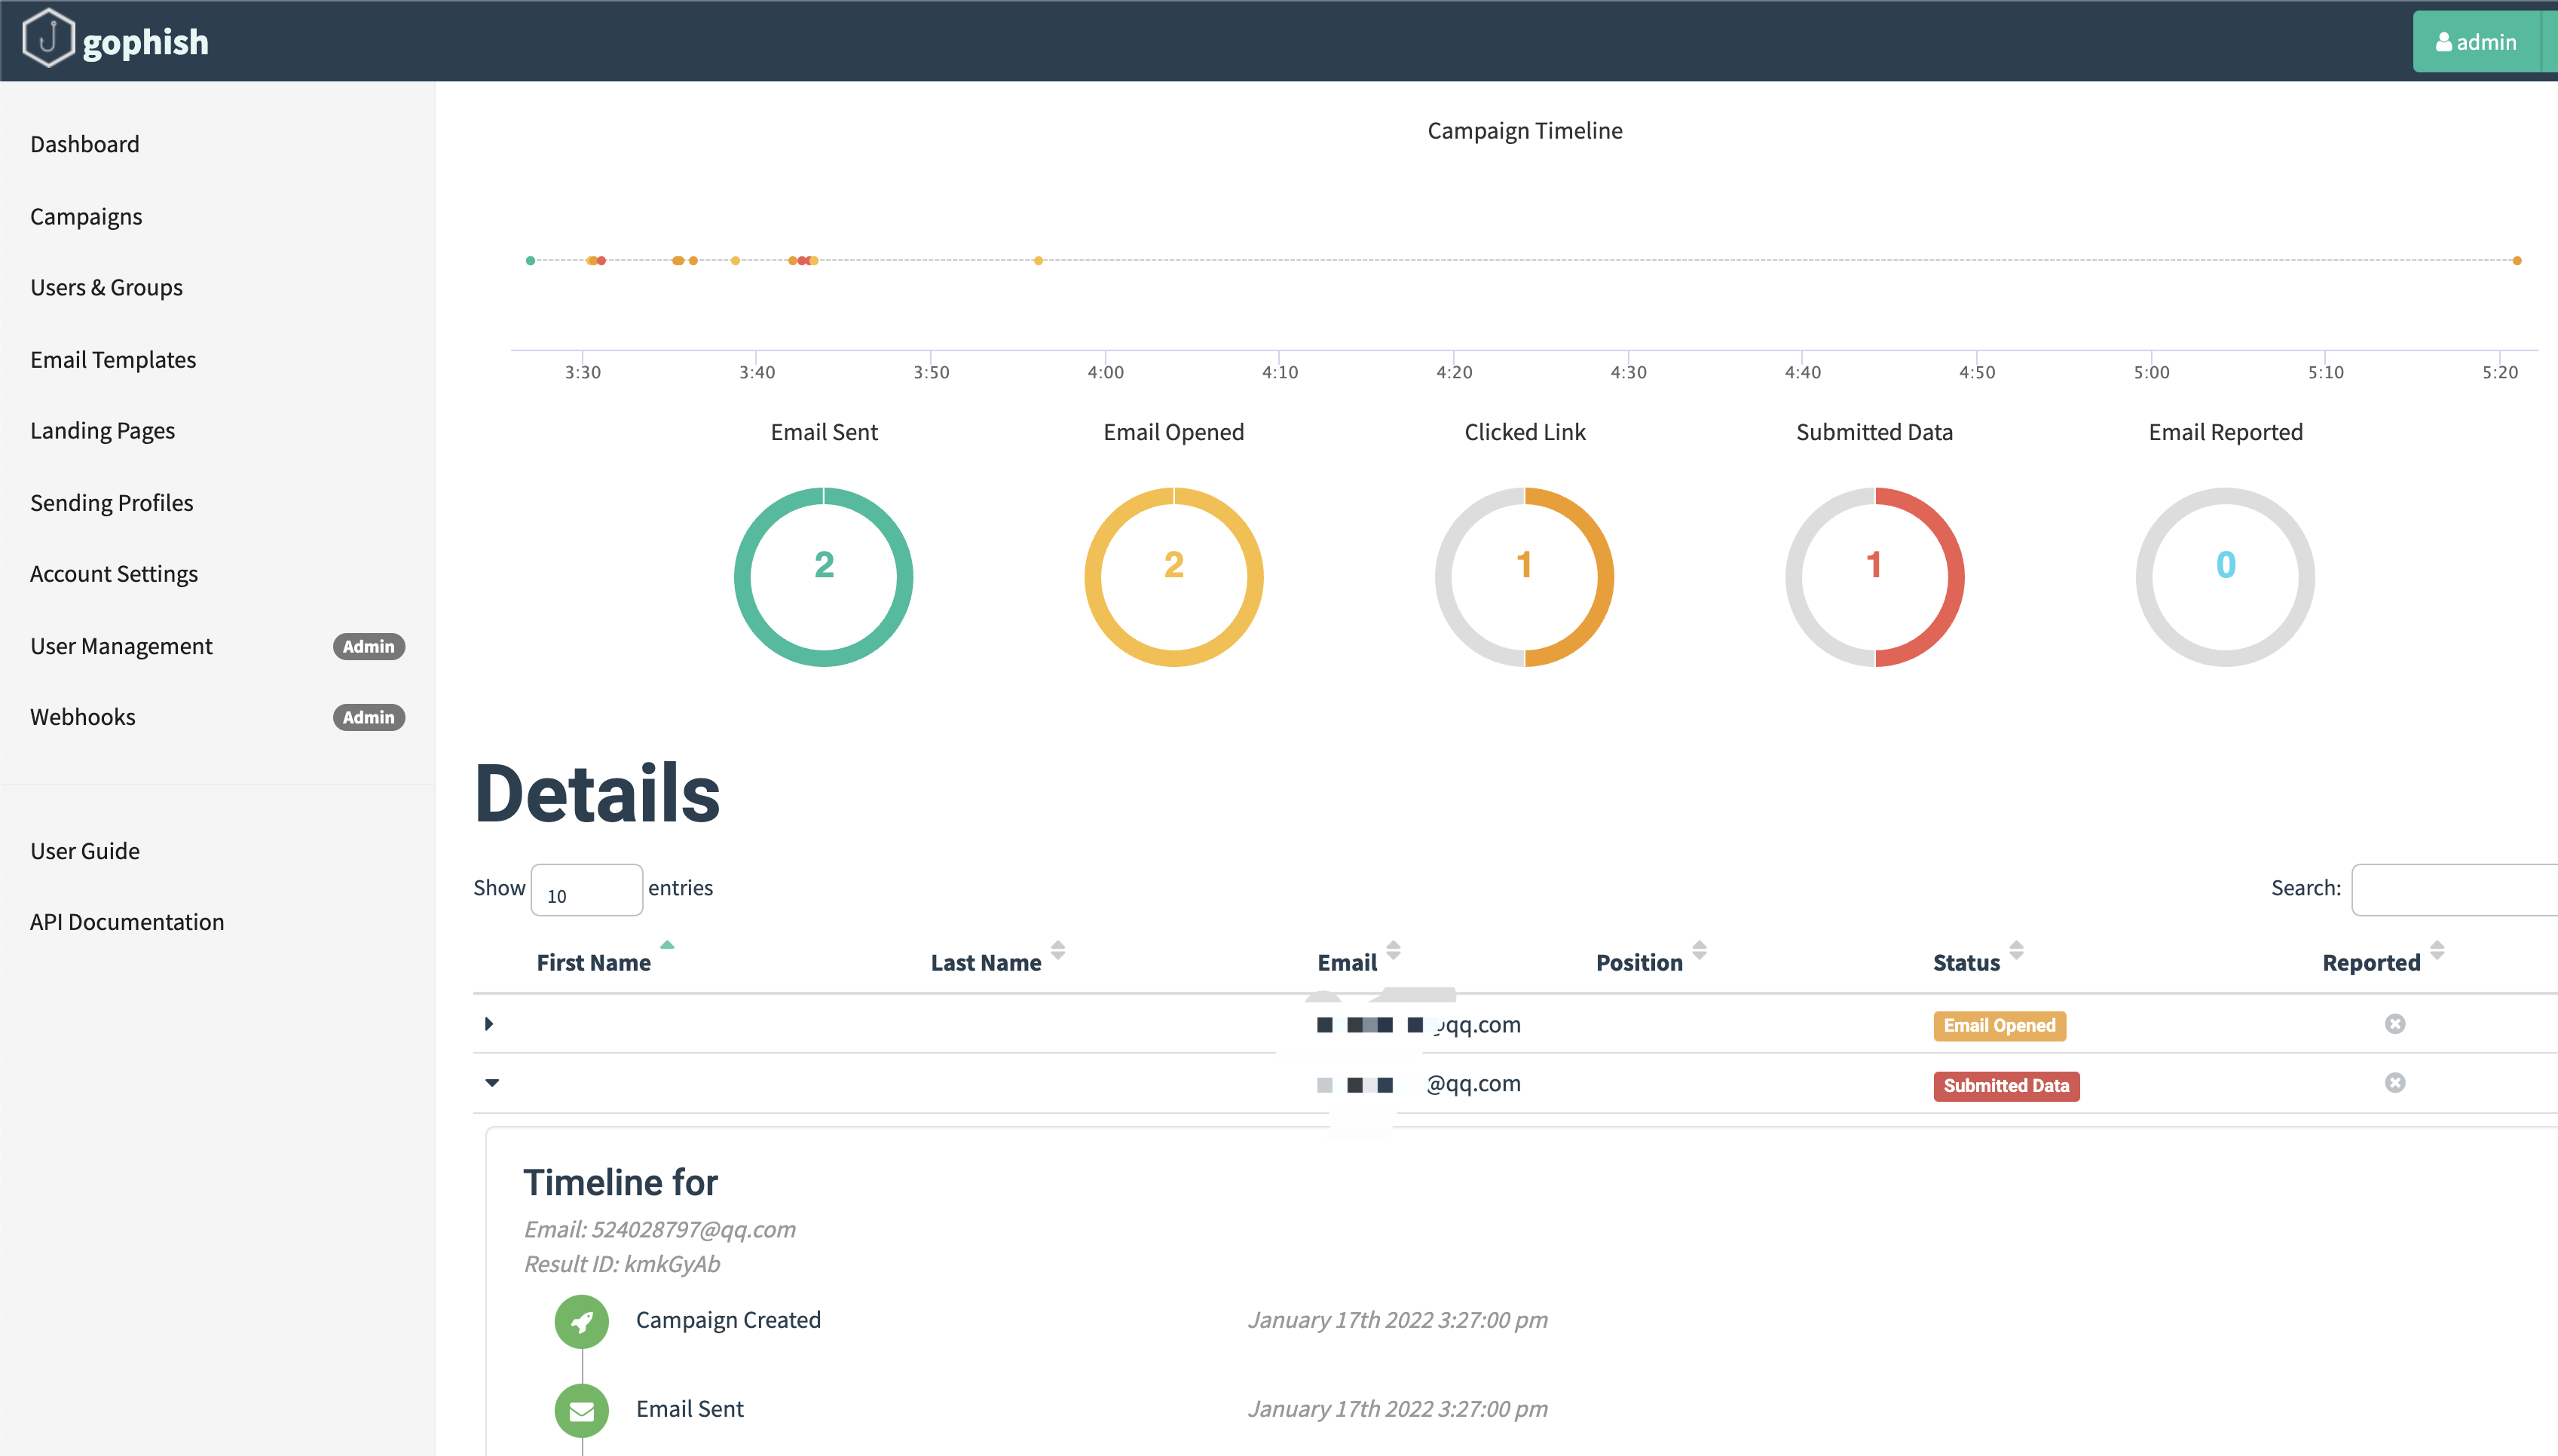Click the gophish hook logo icon
Viewport: 2558px width, 1456px height.
pos(48,39)
